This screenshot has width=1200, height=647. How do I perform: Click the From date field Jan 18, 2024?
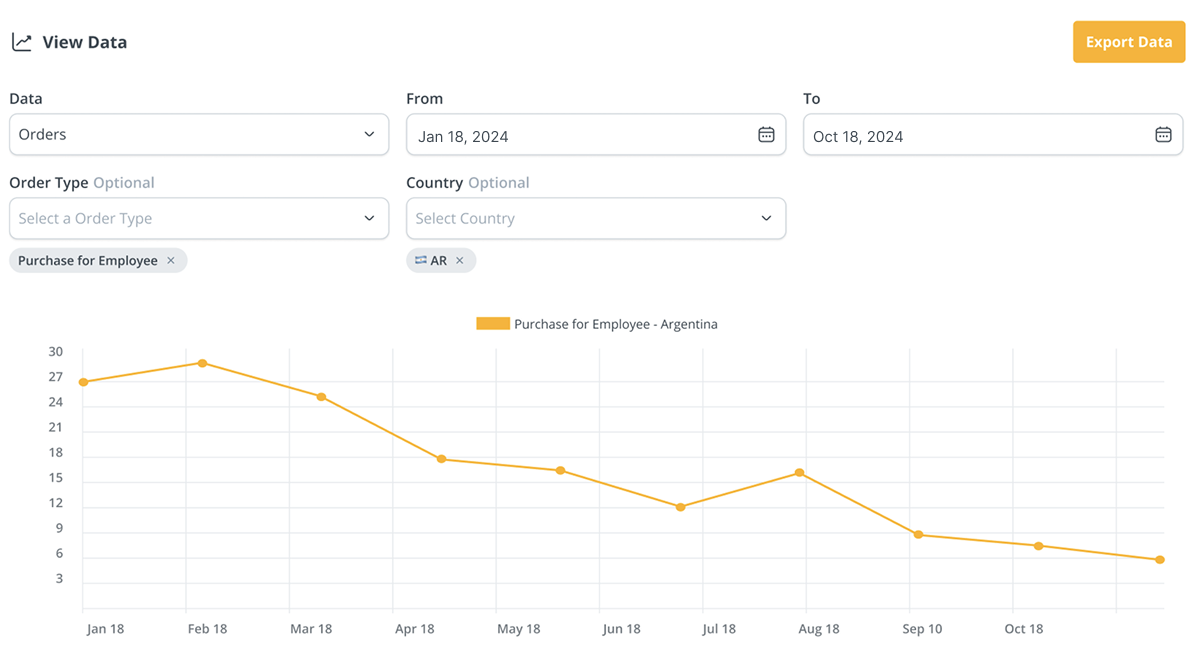580,136
